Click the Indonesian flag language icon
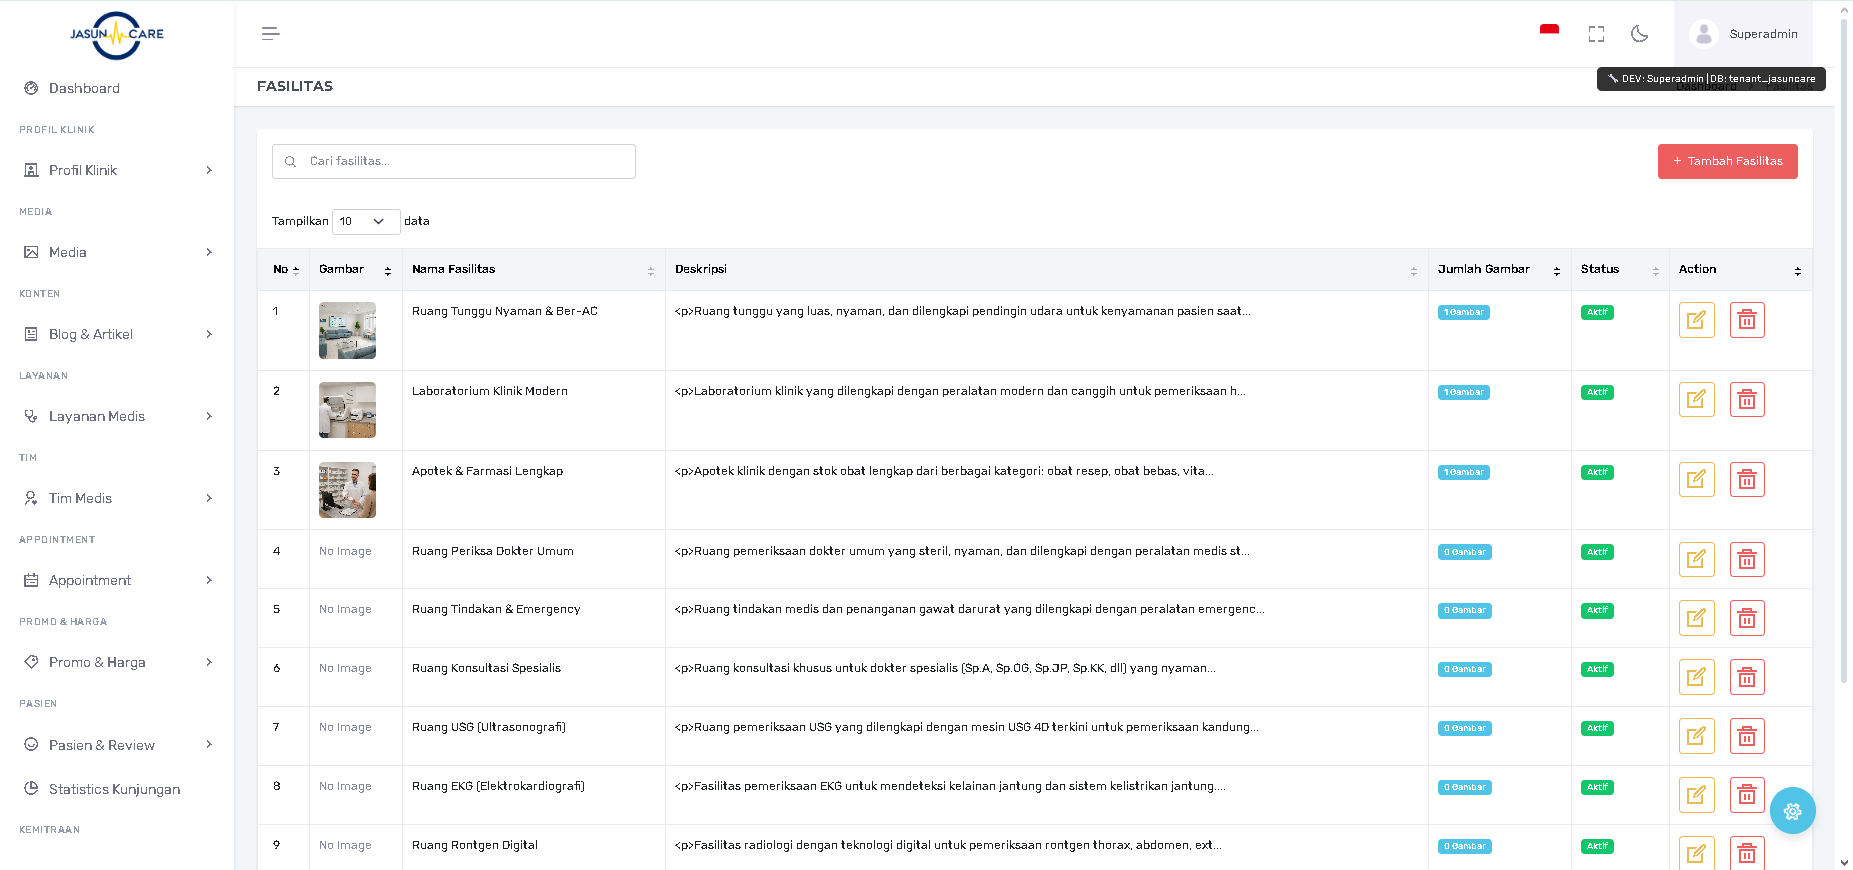The height and width of the screenshot is (870, 1853). (1549, 30)
